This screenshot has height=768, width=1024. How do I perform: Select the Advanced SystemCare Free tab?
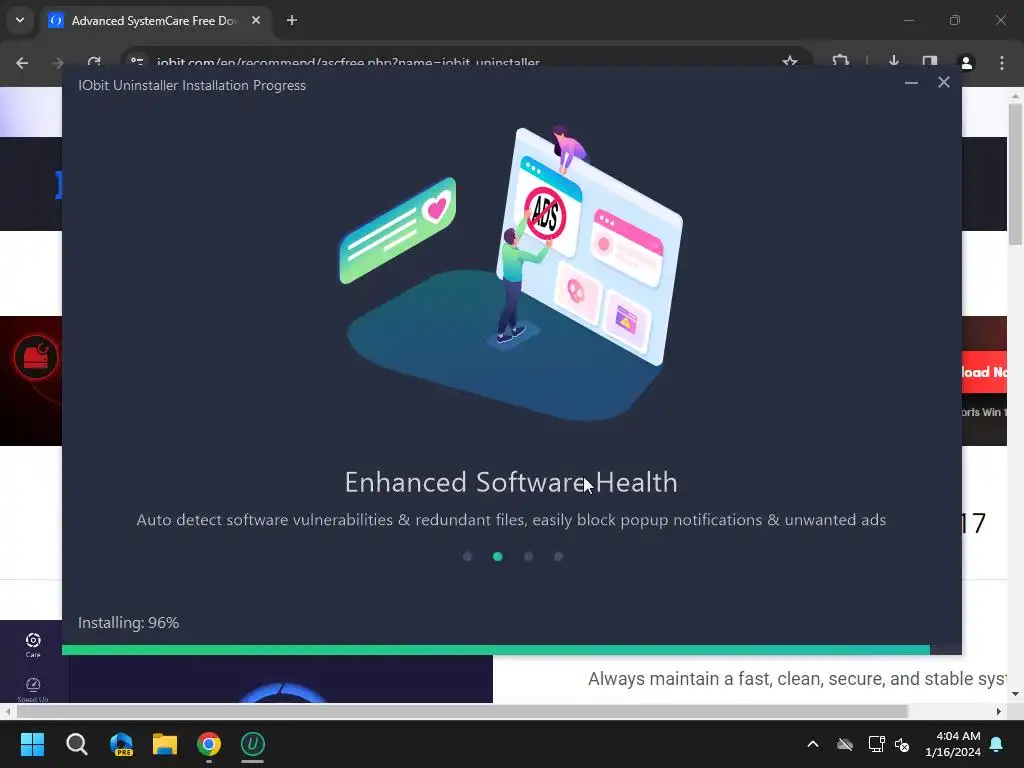point(155,21)
